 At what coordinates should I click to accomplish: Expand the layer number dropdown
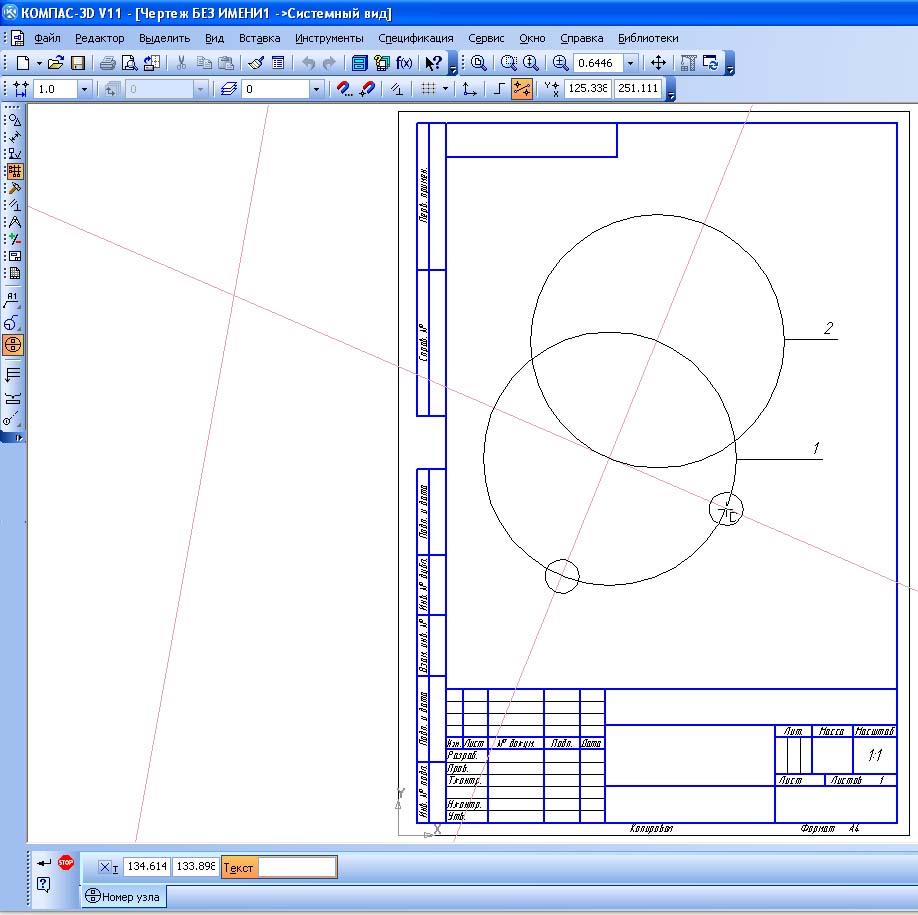(316, 89)
